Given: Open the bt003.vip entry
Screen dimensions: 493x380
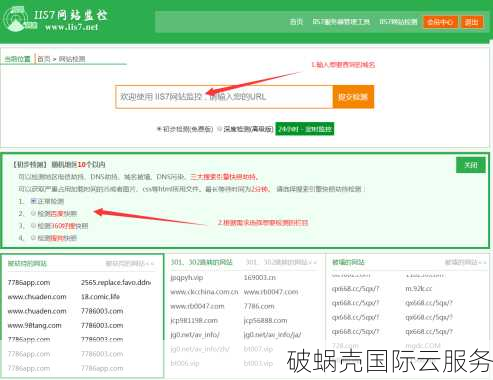Looking at the screenshot, I should pos(258,363).
